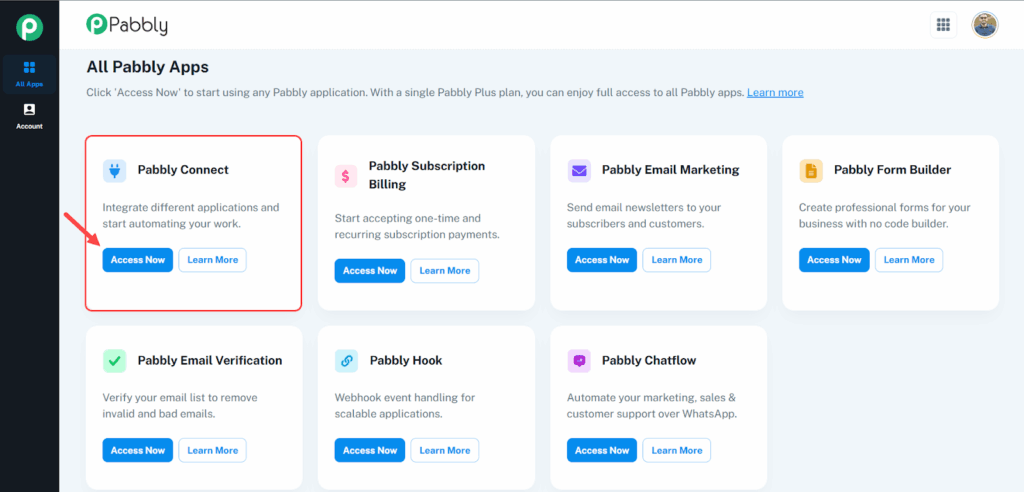Learn more about Email Verification
The image size is (1024, 492).
213,450
